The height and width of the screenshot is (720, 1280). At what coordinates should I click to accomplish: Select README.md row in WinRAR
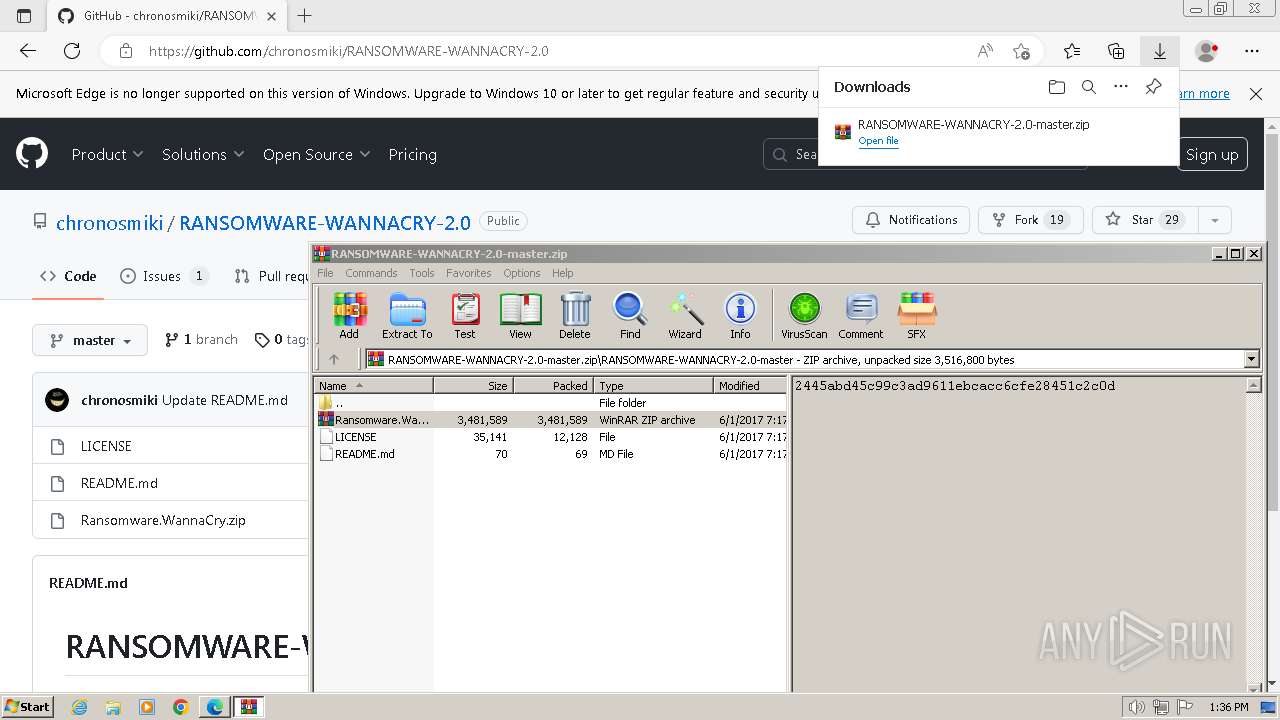[x=551, y=454]
